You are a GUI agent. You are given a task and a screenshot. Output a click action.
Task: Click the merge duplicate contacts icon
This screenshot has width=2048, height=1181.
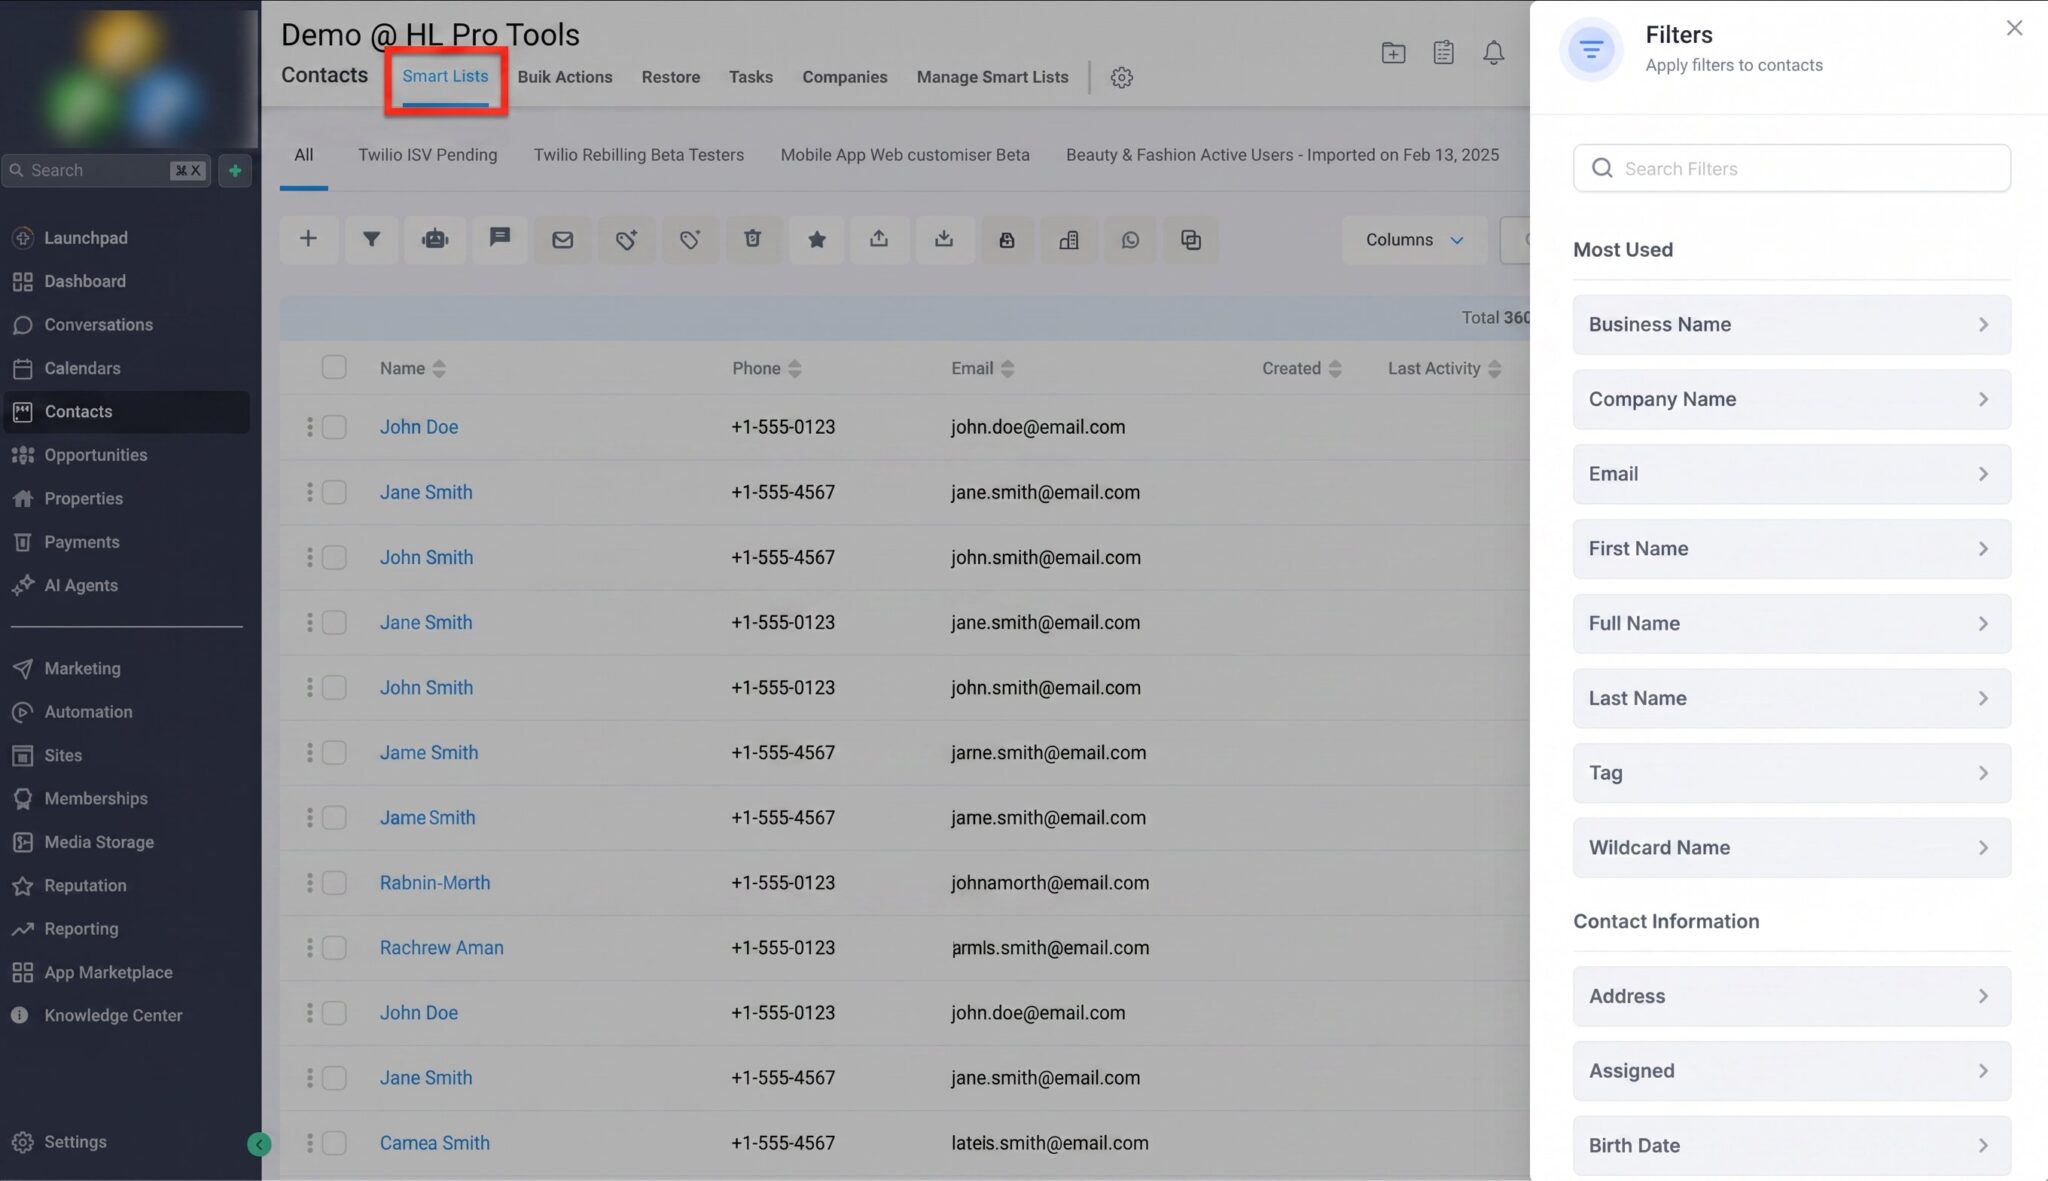(x=1191, y=239)
